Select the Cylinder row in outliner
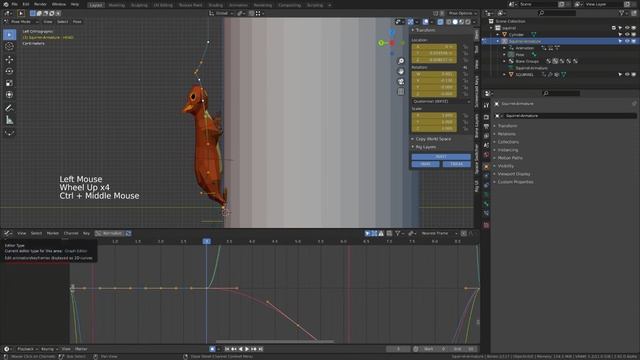Viewport: 640px width, 360px height. (x=516, y=35)
